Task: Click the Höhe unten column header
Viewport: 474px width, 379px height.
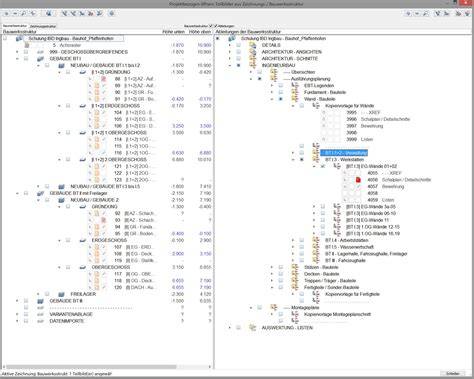Action: tap(173, 32)
